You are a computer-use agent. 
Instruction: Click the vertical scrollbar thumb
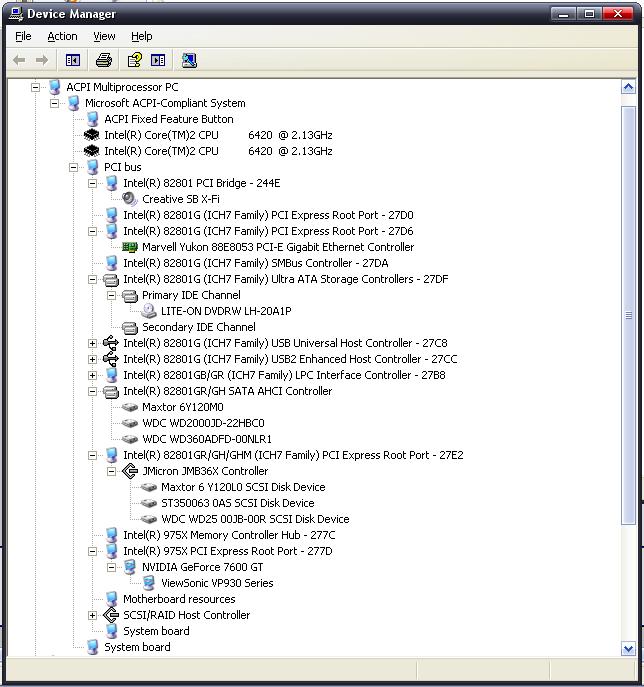(628, 315)
